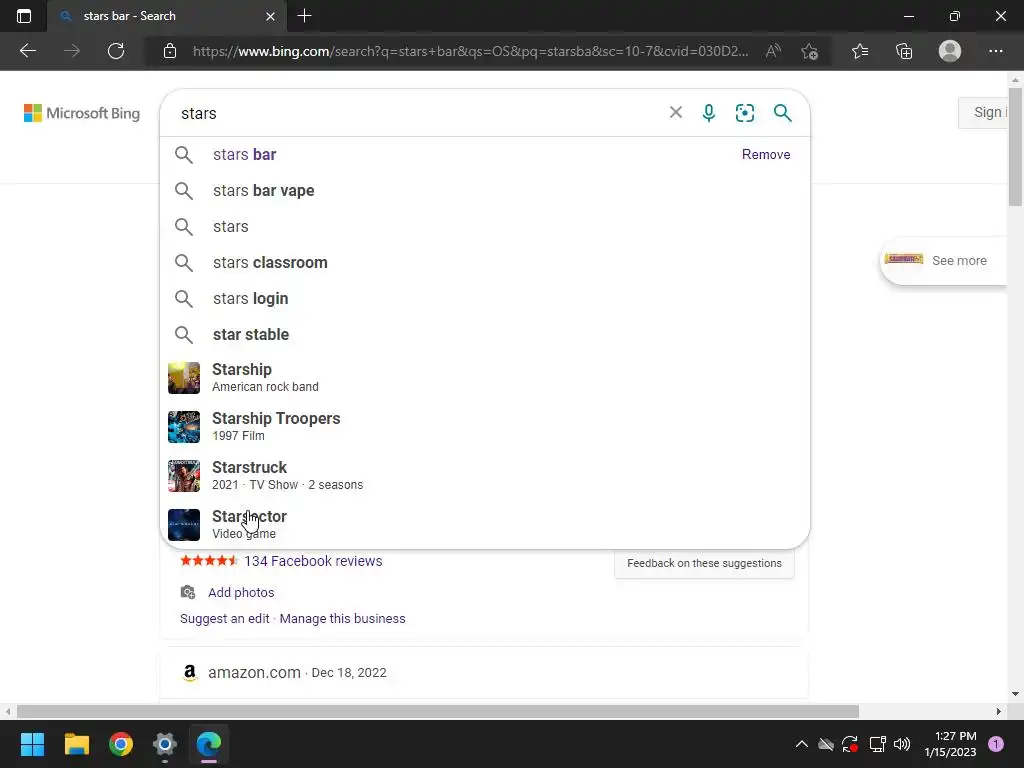
Task: Open 134 Facebook reviews link
Action: [313, 561]
